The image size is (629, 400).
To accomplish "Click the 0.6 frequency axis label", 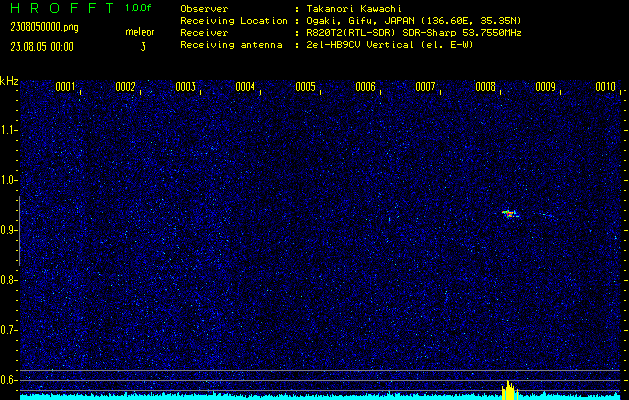I will tap(8, 380).
